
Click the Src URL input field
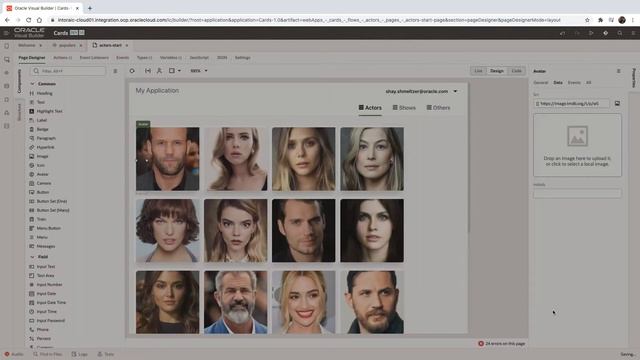pyautogui.click(x=571, y=104)
